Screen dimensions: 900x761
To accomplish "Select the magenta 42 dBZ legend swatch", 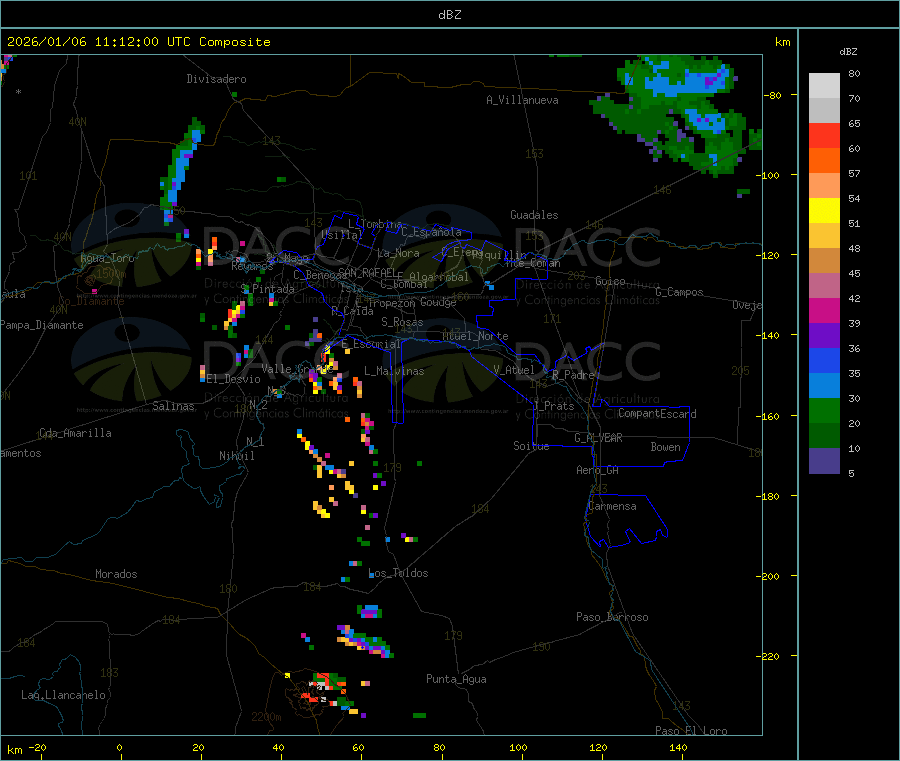I will [x=824, y=310].
